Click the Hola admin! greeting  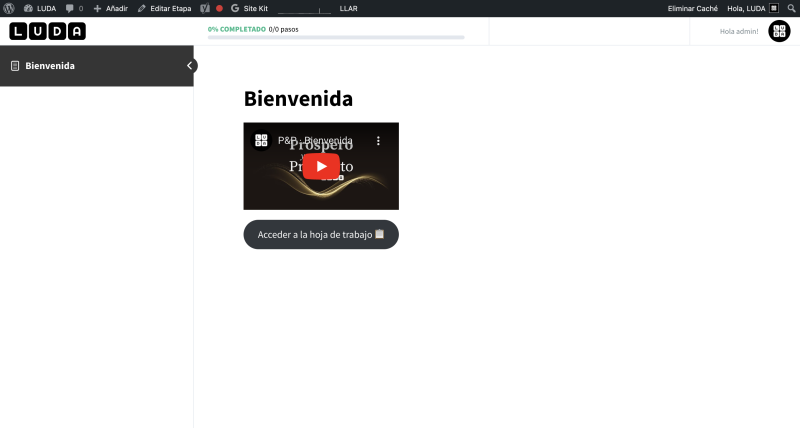(x=739, y=31)
